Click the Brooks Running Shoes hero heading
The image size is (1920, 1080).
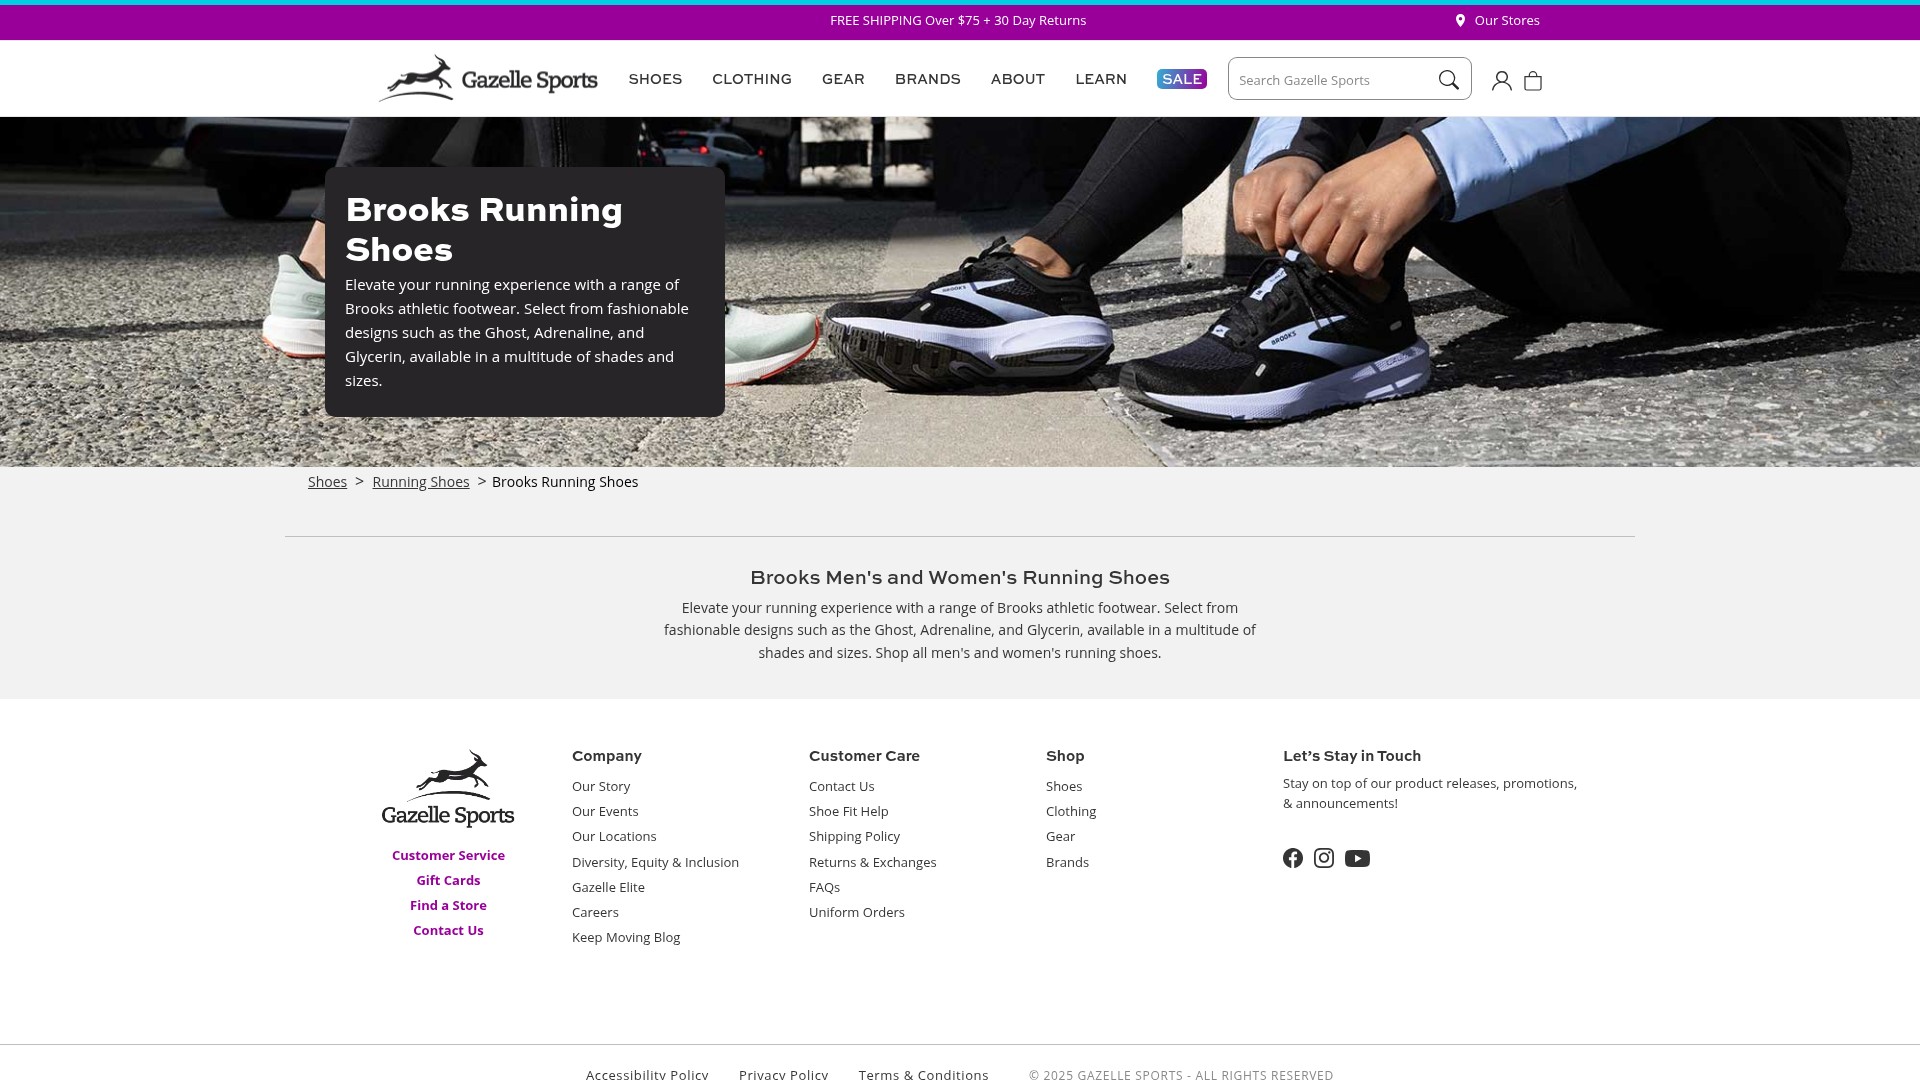click(484, 229)
